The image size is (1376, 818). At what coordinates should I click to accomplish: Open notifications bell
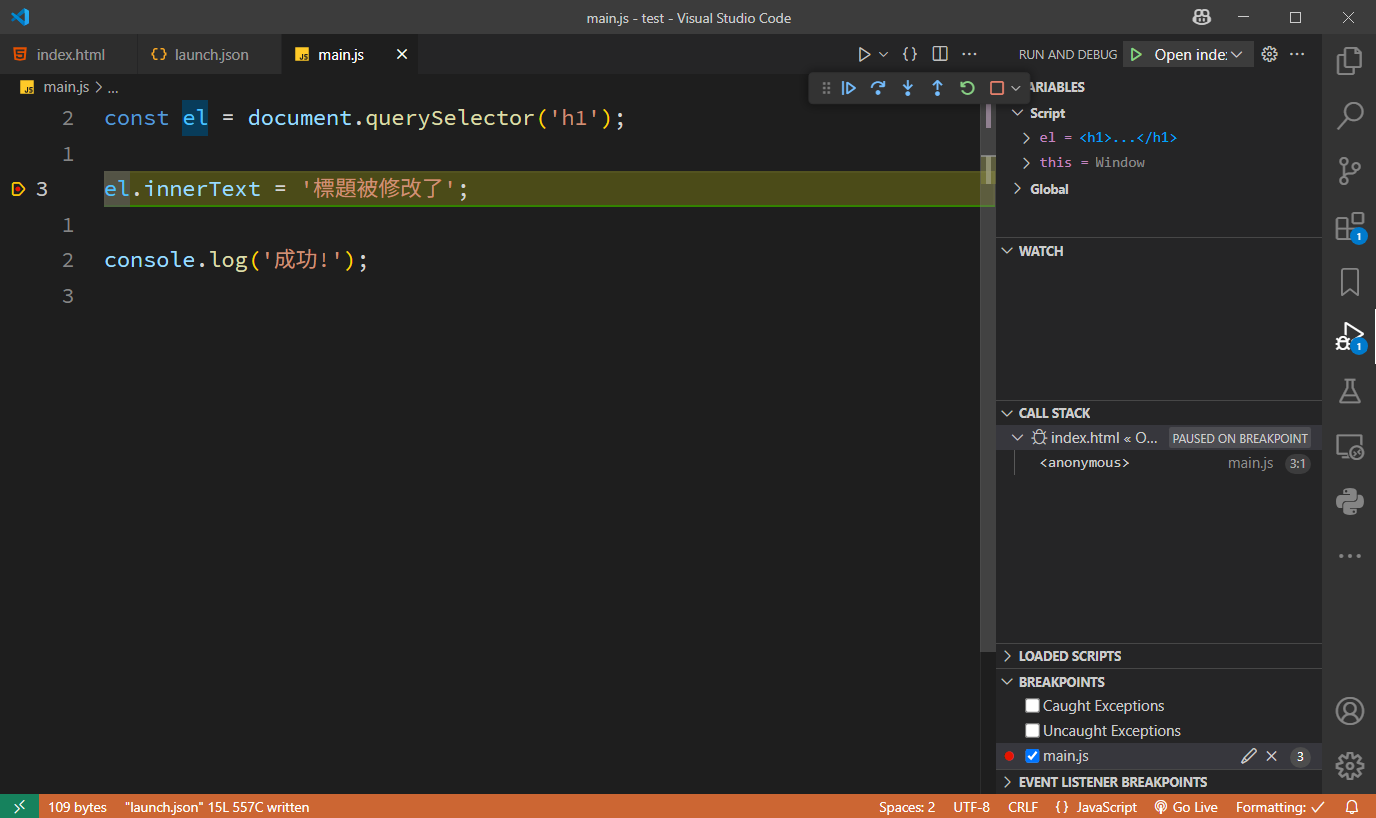1352,807
